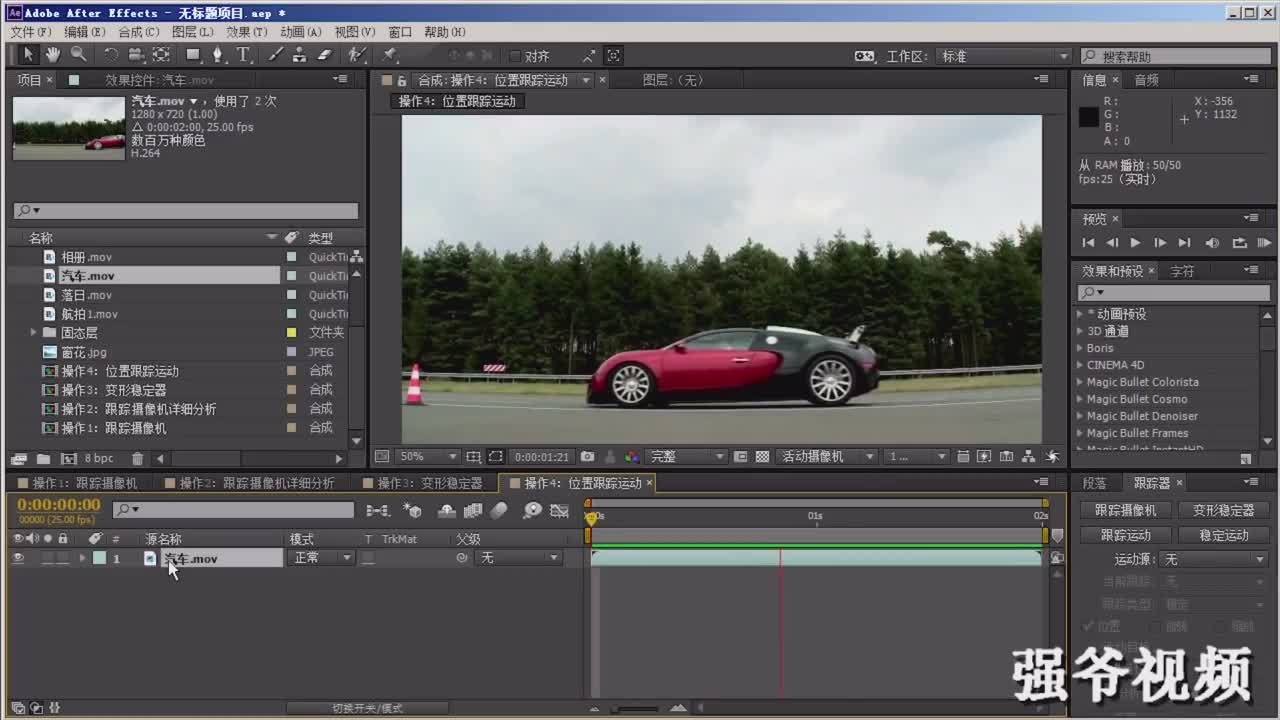
Task: Select the Type text tool
Action: [x=243, y=55]
